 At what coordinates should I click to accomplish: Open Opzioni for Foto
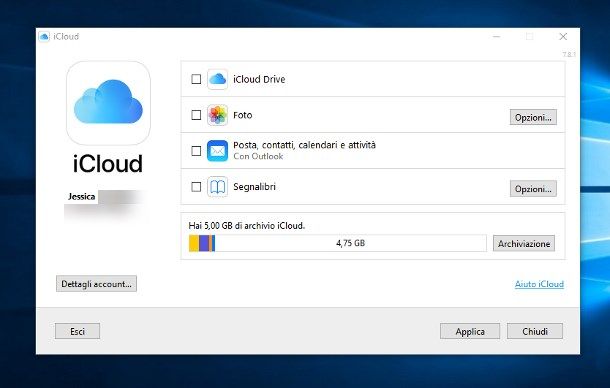pos(533,117)
